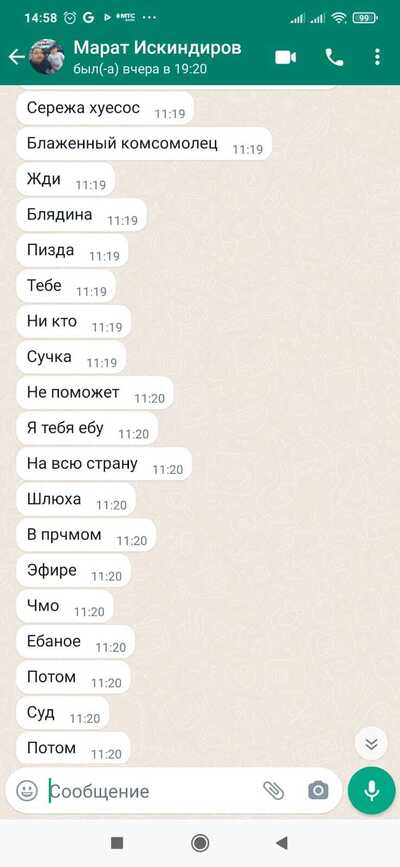Select the message reading Суд
The height and width of the screenshot is (867, 400).
coord(63,713)
